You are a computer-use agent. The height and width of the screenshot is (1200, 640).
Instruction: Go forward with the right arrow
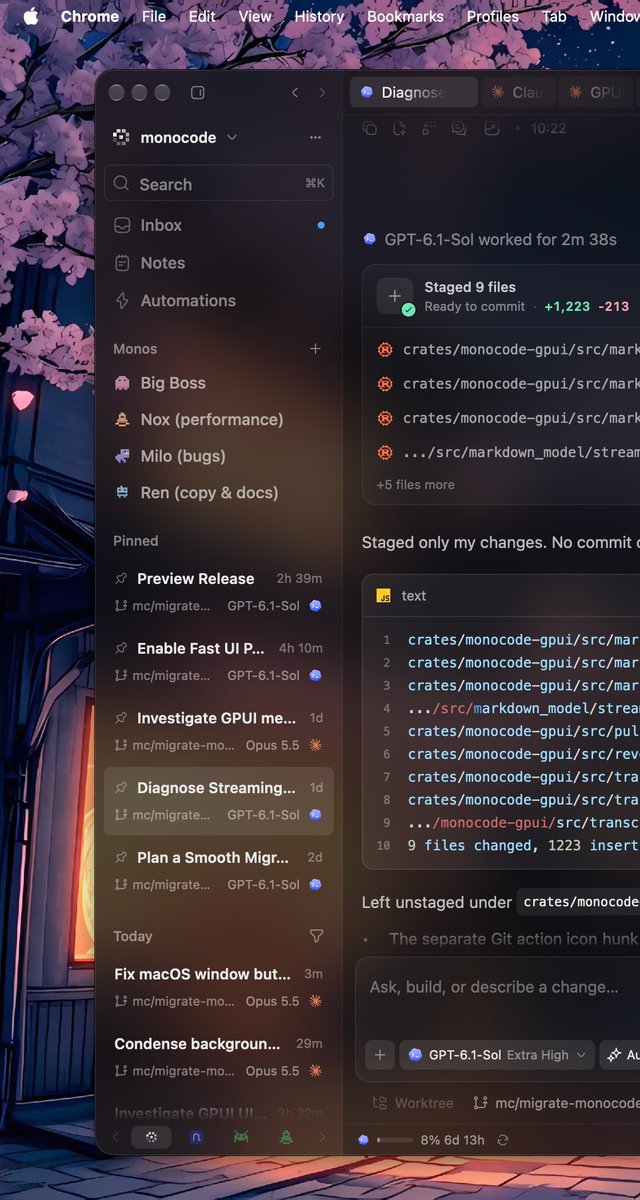pyautogui.click(x=322, y=93)
